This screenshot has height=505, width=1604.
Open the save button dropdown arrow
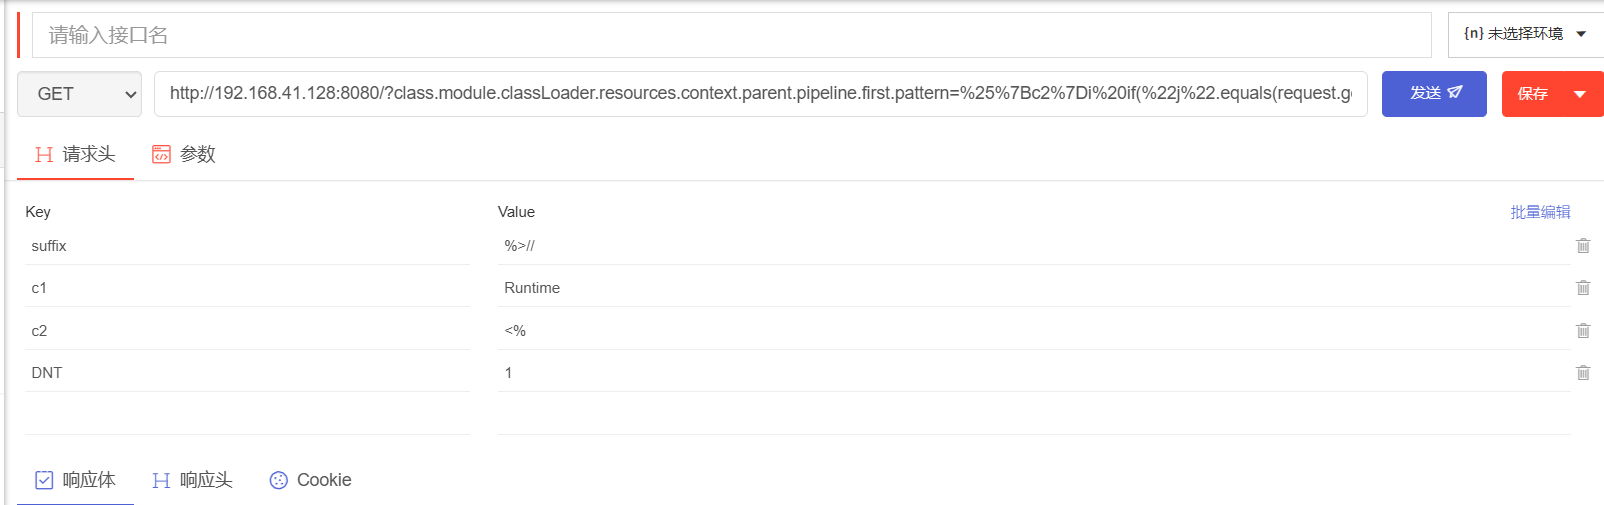(x=1580, y=94)
